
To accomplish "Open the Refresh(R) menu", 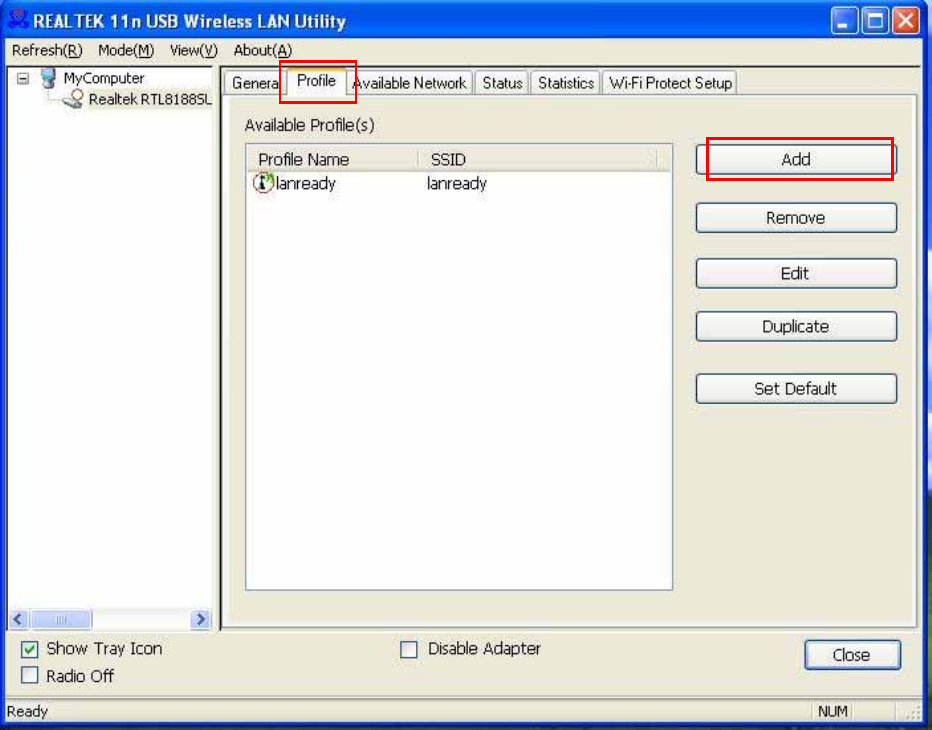I will click(x=47, y=51).
